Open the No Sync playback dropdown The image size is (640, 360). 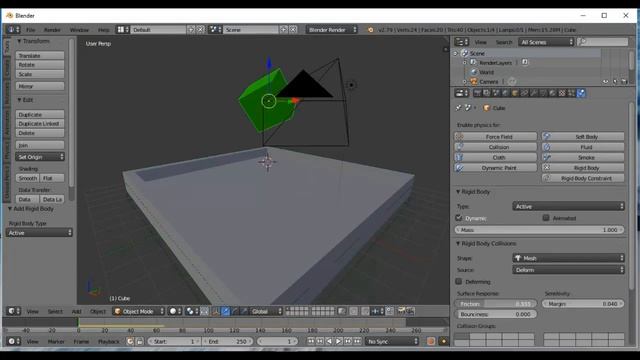(392, 341)
